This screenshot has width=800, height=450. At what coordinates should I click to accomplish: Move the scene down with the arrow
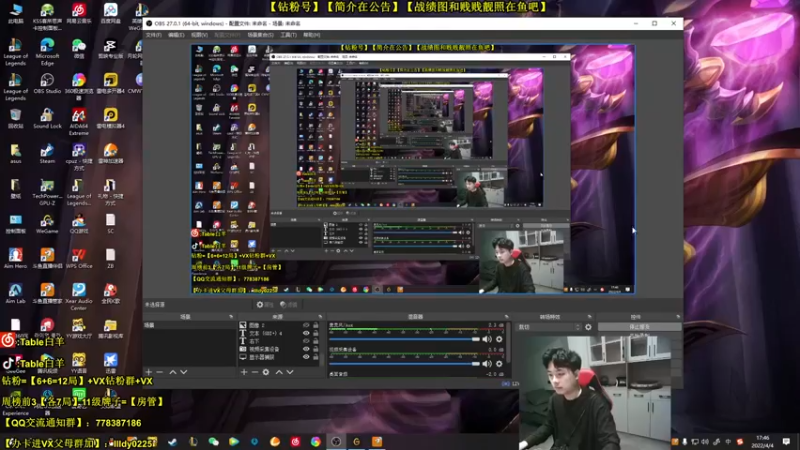click(184, 372)
